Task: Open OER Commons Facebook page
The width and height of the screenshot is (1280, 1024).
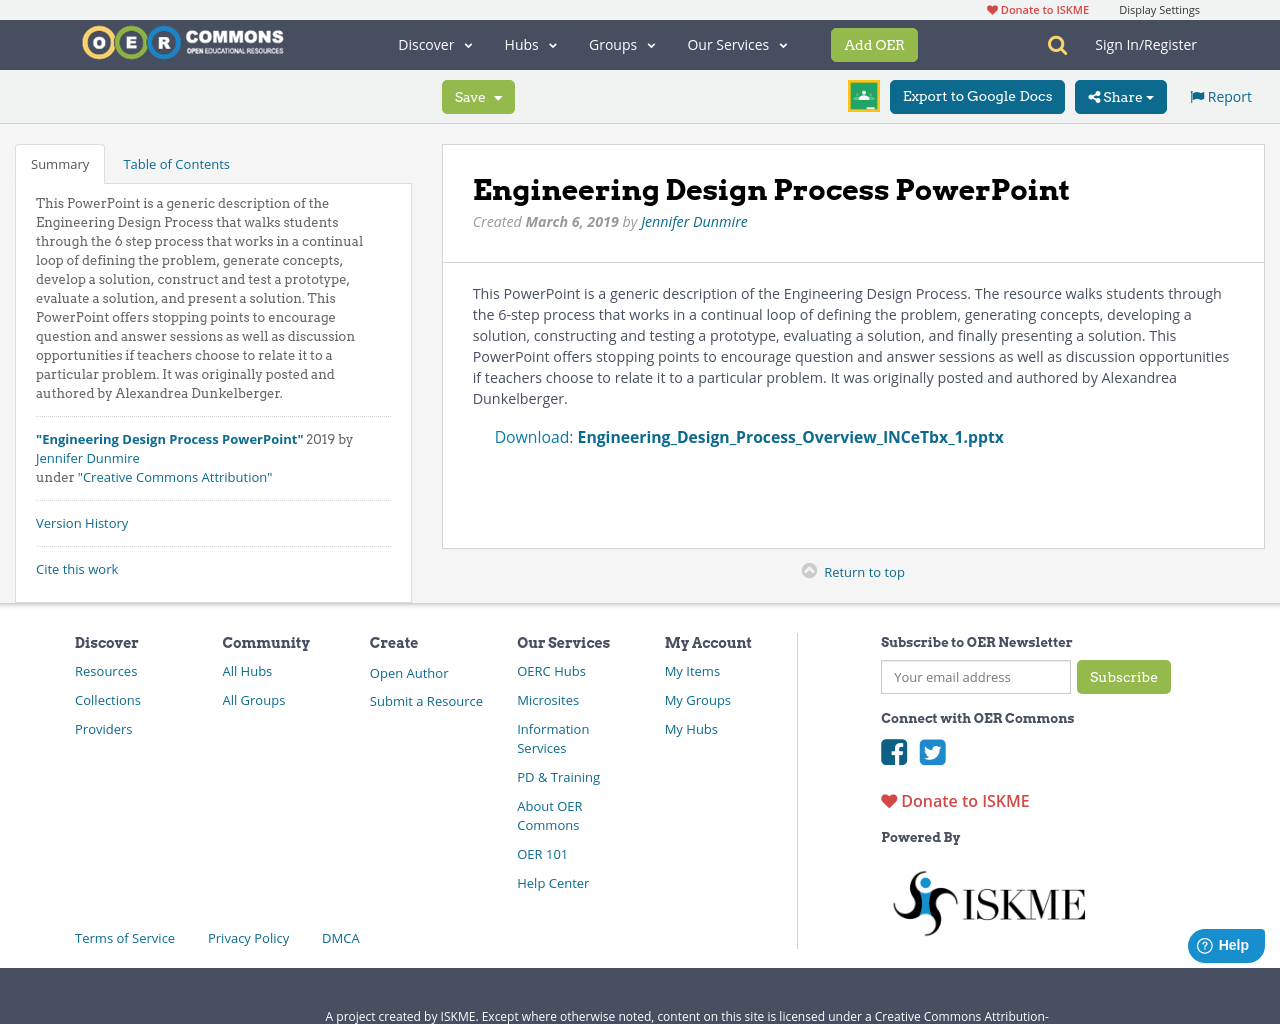Action: 893,750
